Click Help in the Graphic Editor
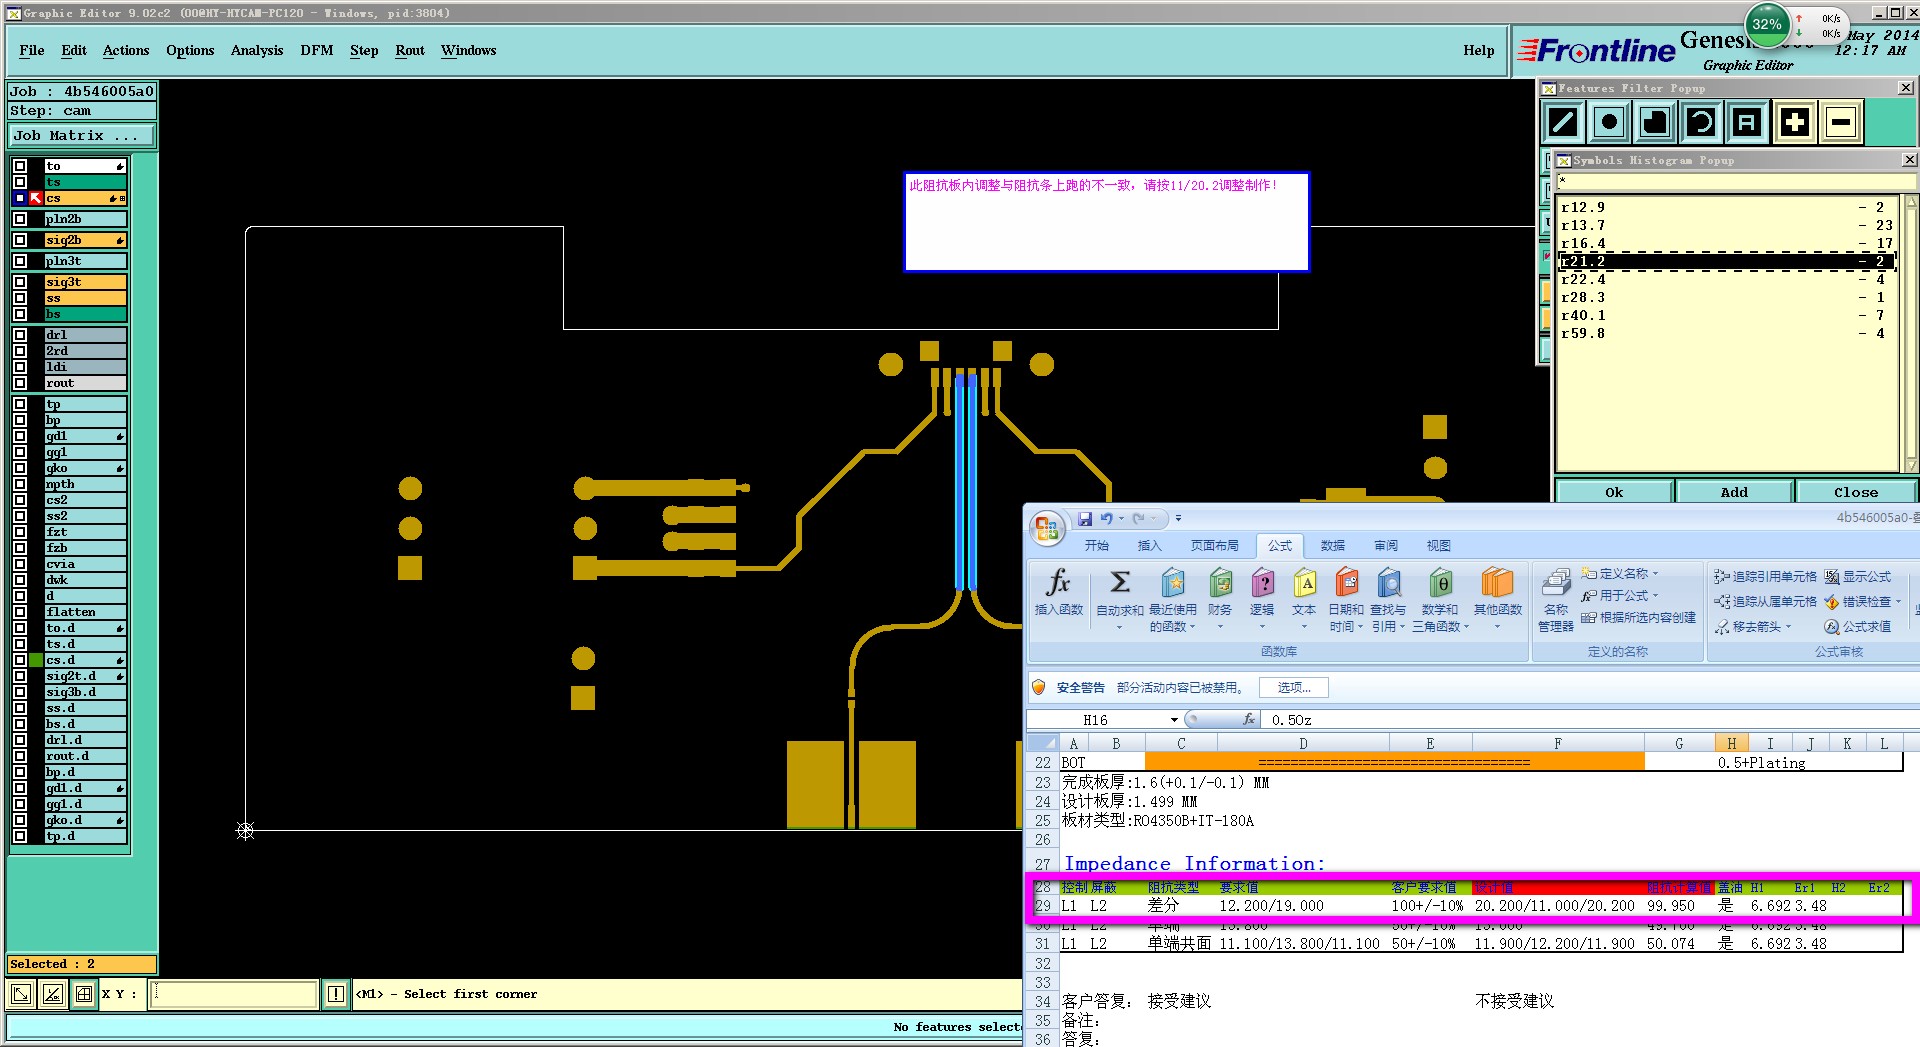The image size is (1920, 1047). (1479, 51)
